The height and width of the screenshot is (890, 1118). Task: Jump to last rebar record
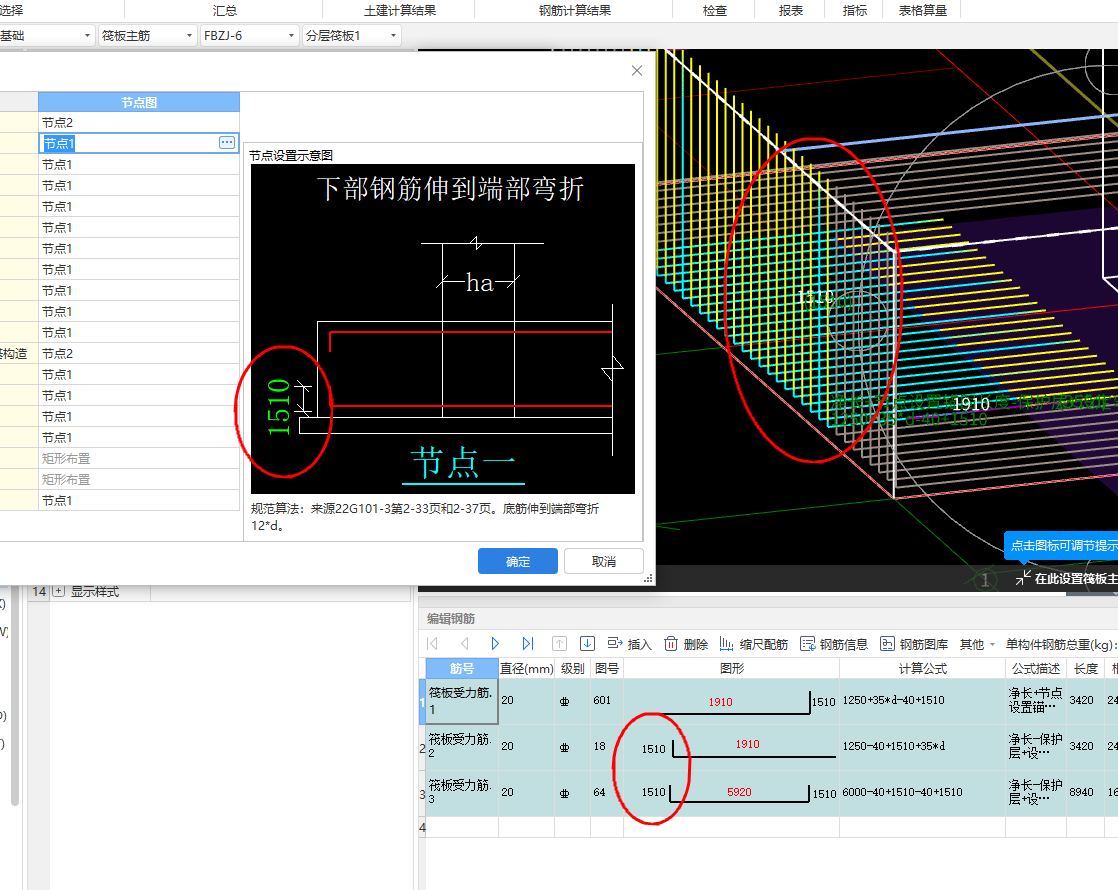pyautogui.click(x=528, y=644)
